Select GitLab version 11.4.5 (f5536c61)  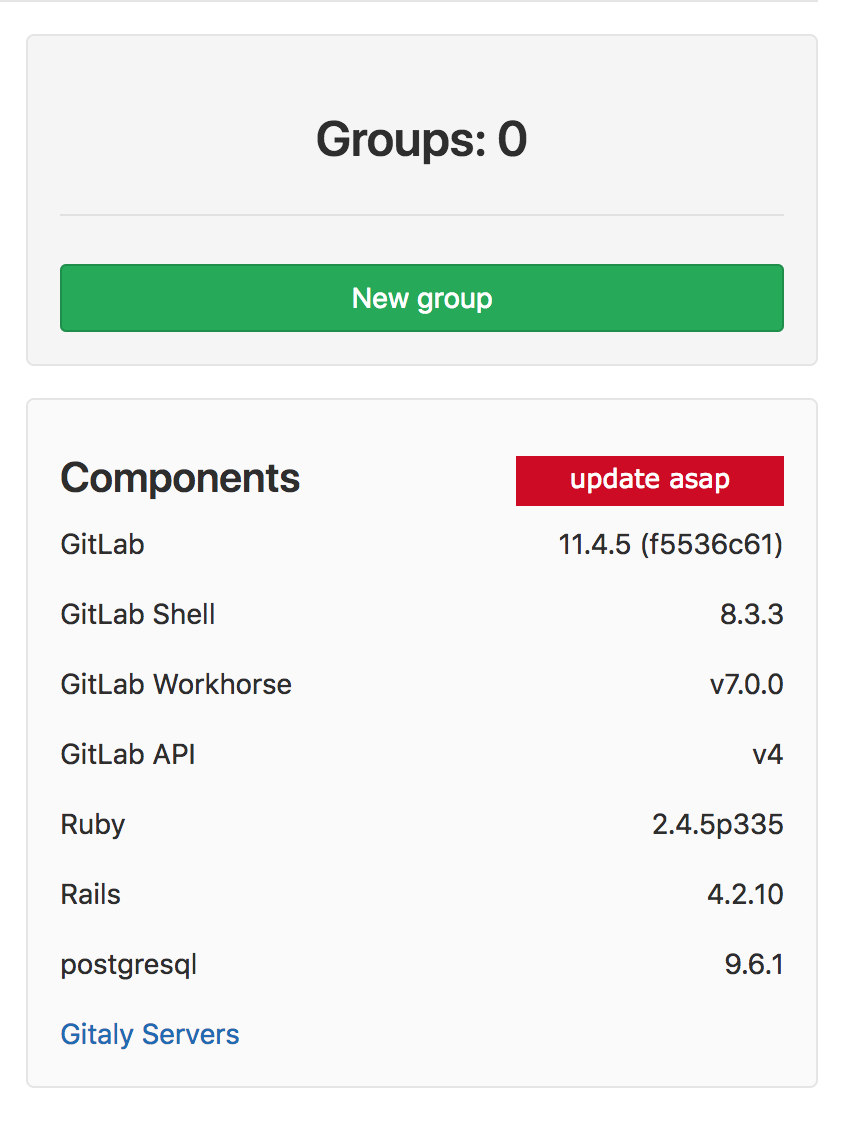click(x=671, y=544)
